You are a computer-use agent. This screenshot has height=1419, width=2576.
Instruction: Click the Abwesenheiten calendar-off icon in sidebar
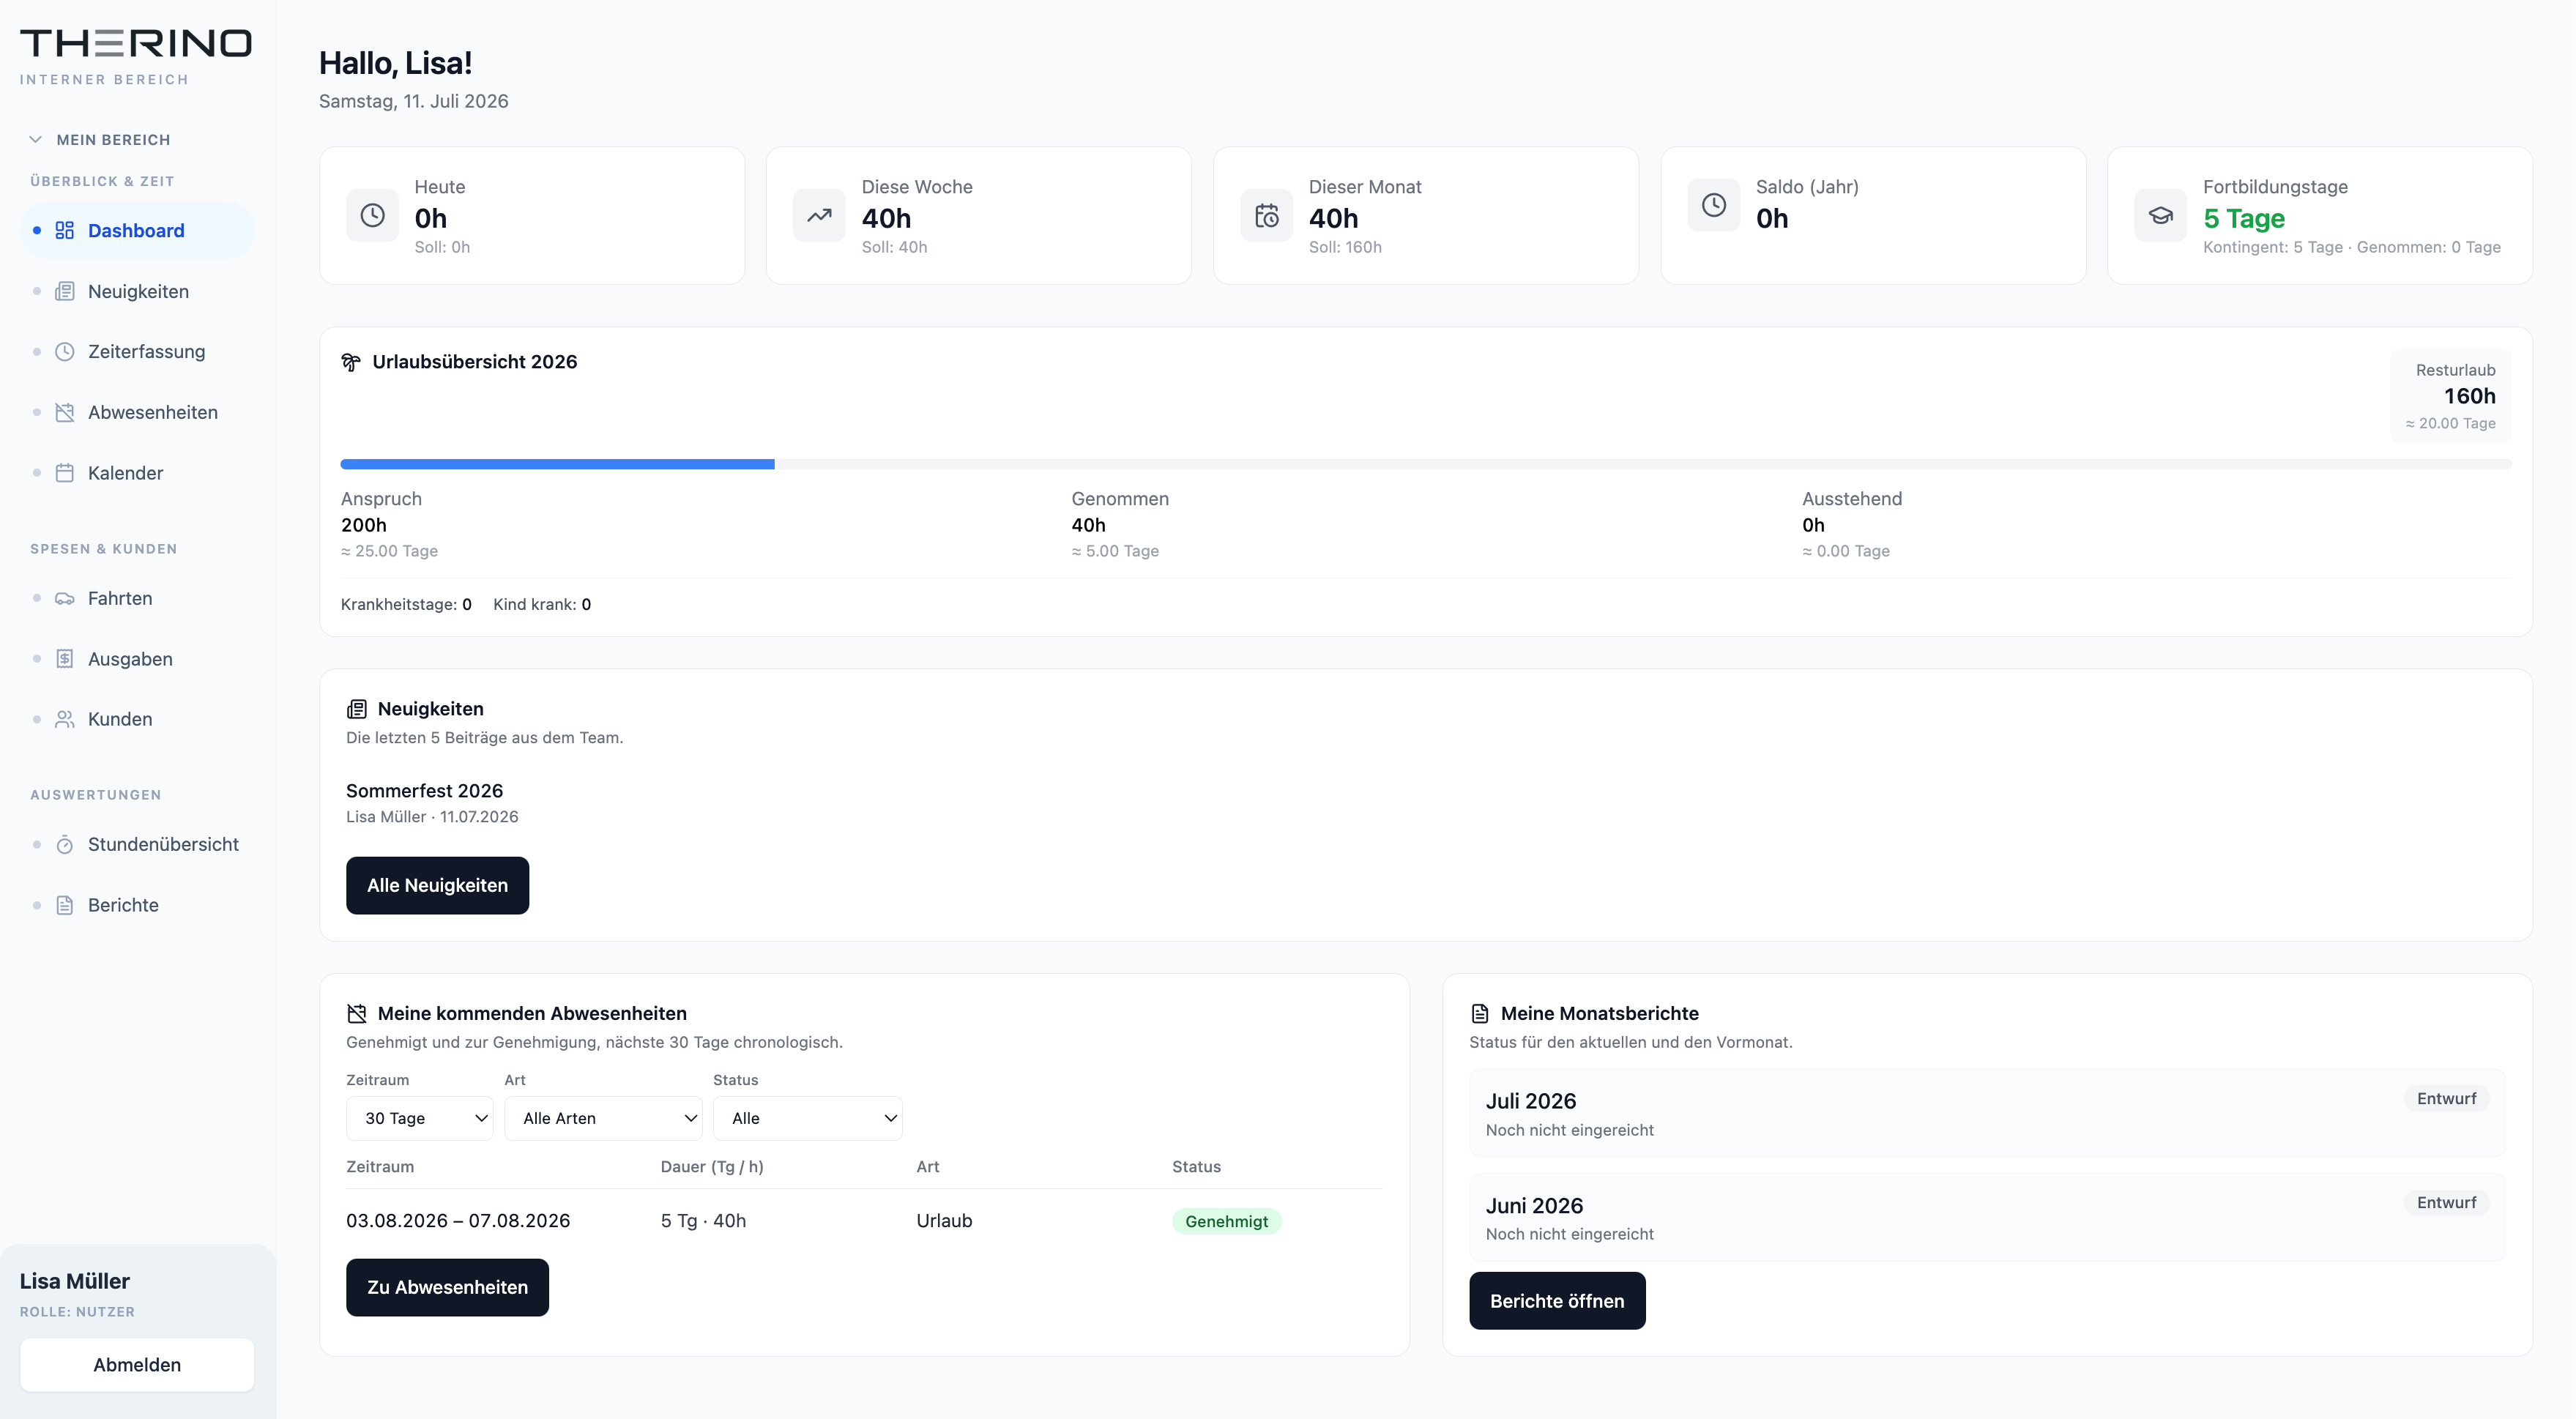[65, 412]
